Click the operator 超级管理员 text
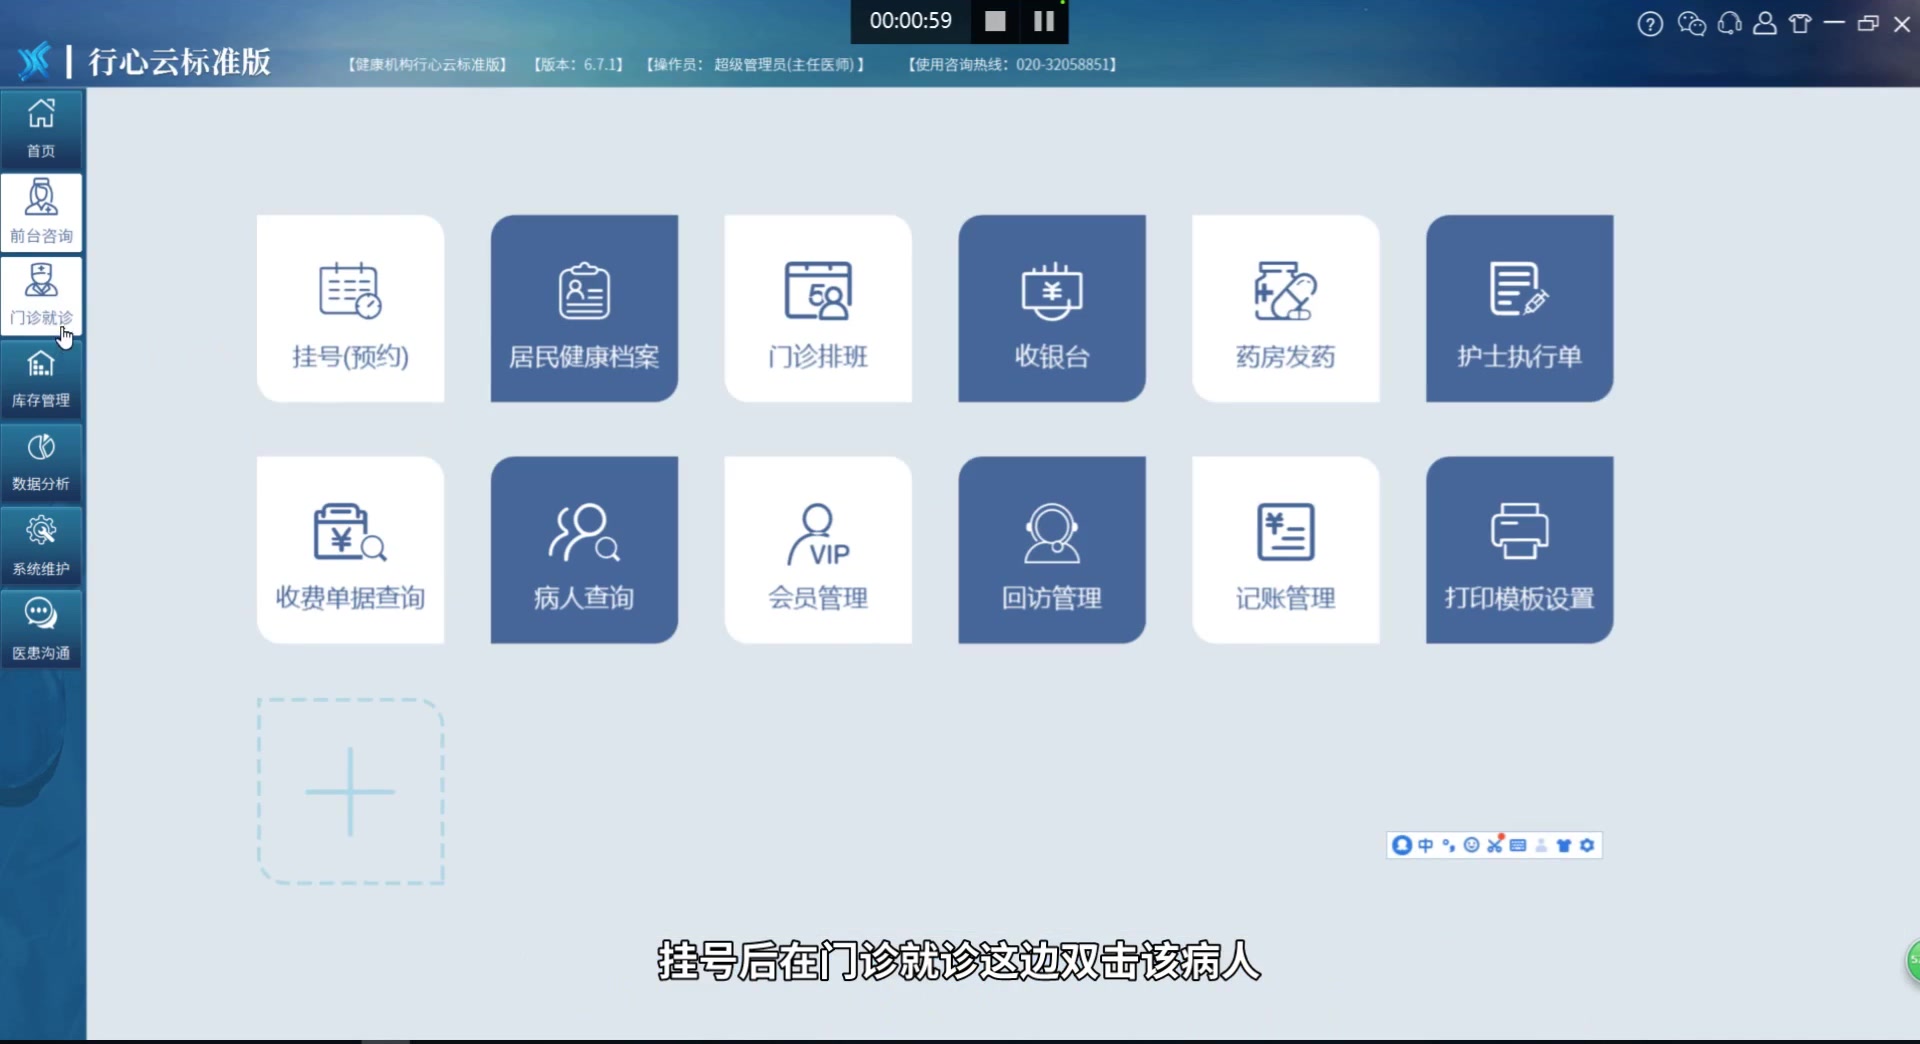 [783, 64]
